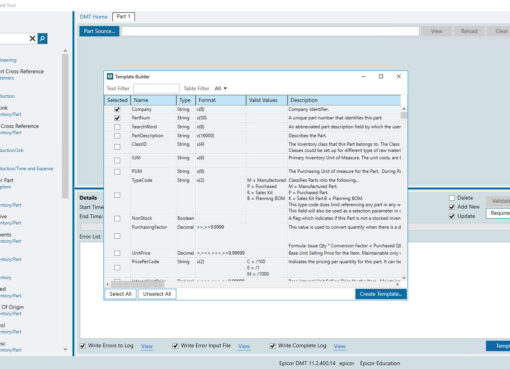Uncheck the PartNum field checkbox

pos(117,118)
